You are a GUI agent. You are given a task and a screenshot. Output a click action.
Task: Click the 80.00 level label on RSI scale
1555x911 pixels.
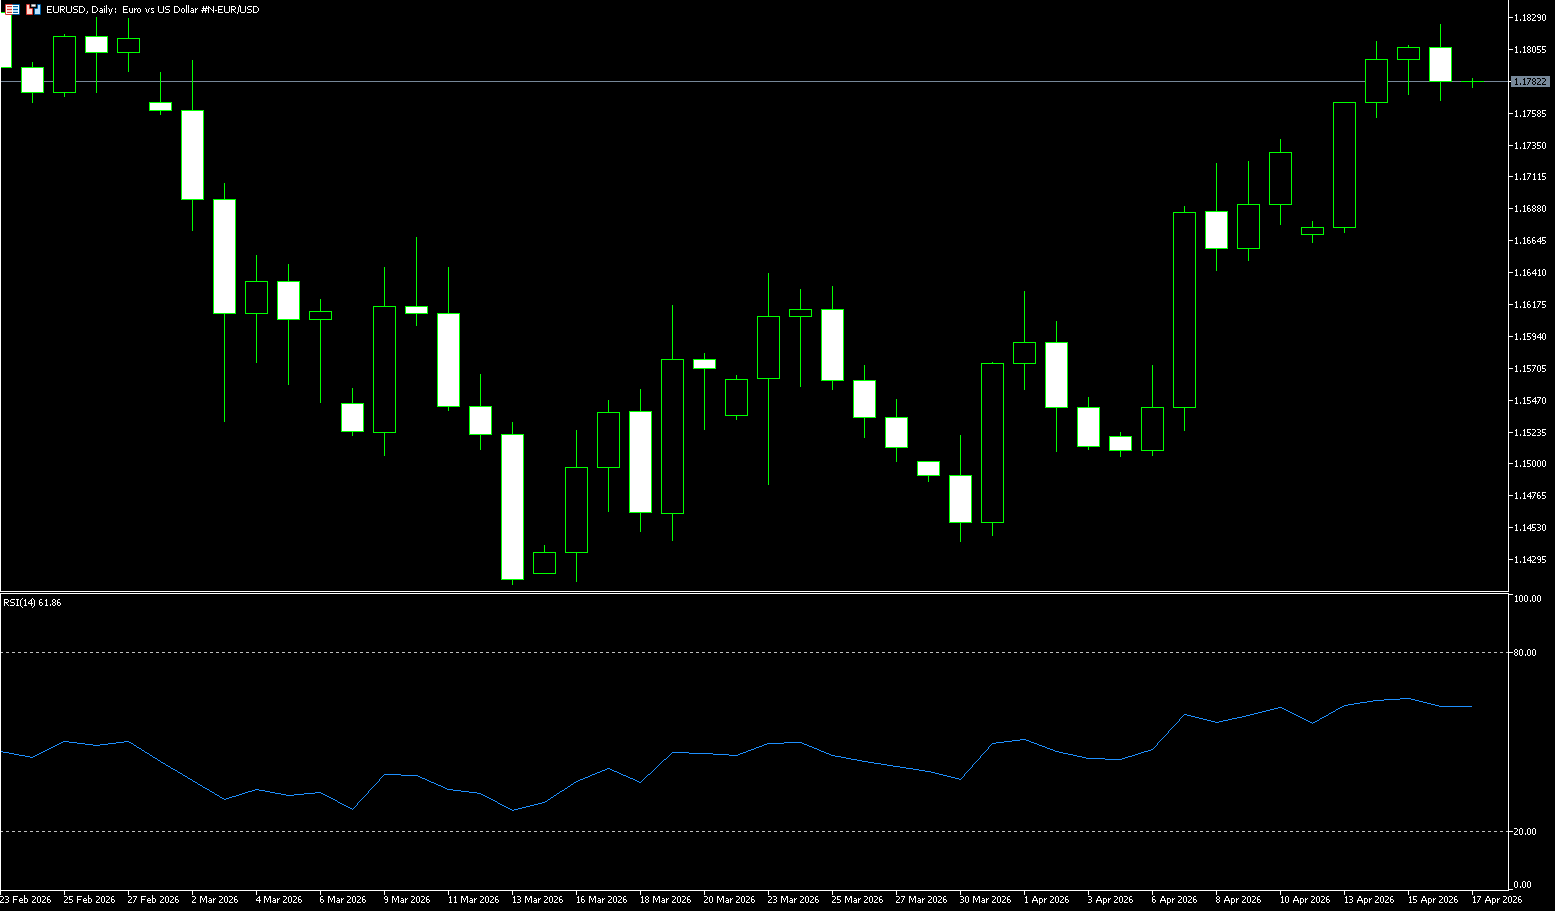point(1525,653)
